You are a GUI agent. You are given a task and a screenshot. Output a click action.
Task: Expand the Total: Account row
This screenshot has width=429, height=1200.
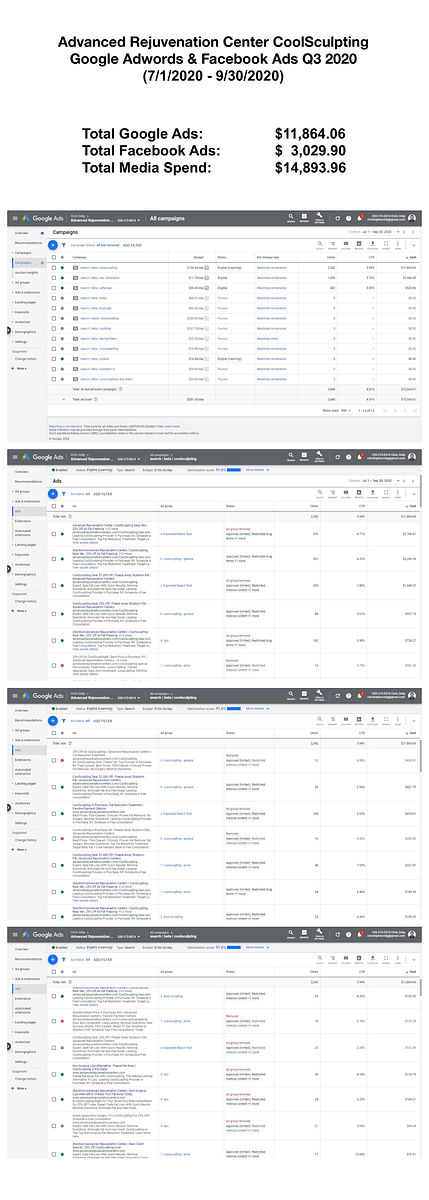(63, 399)
